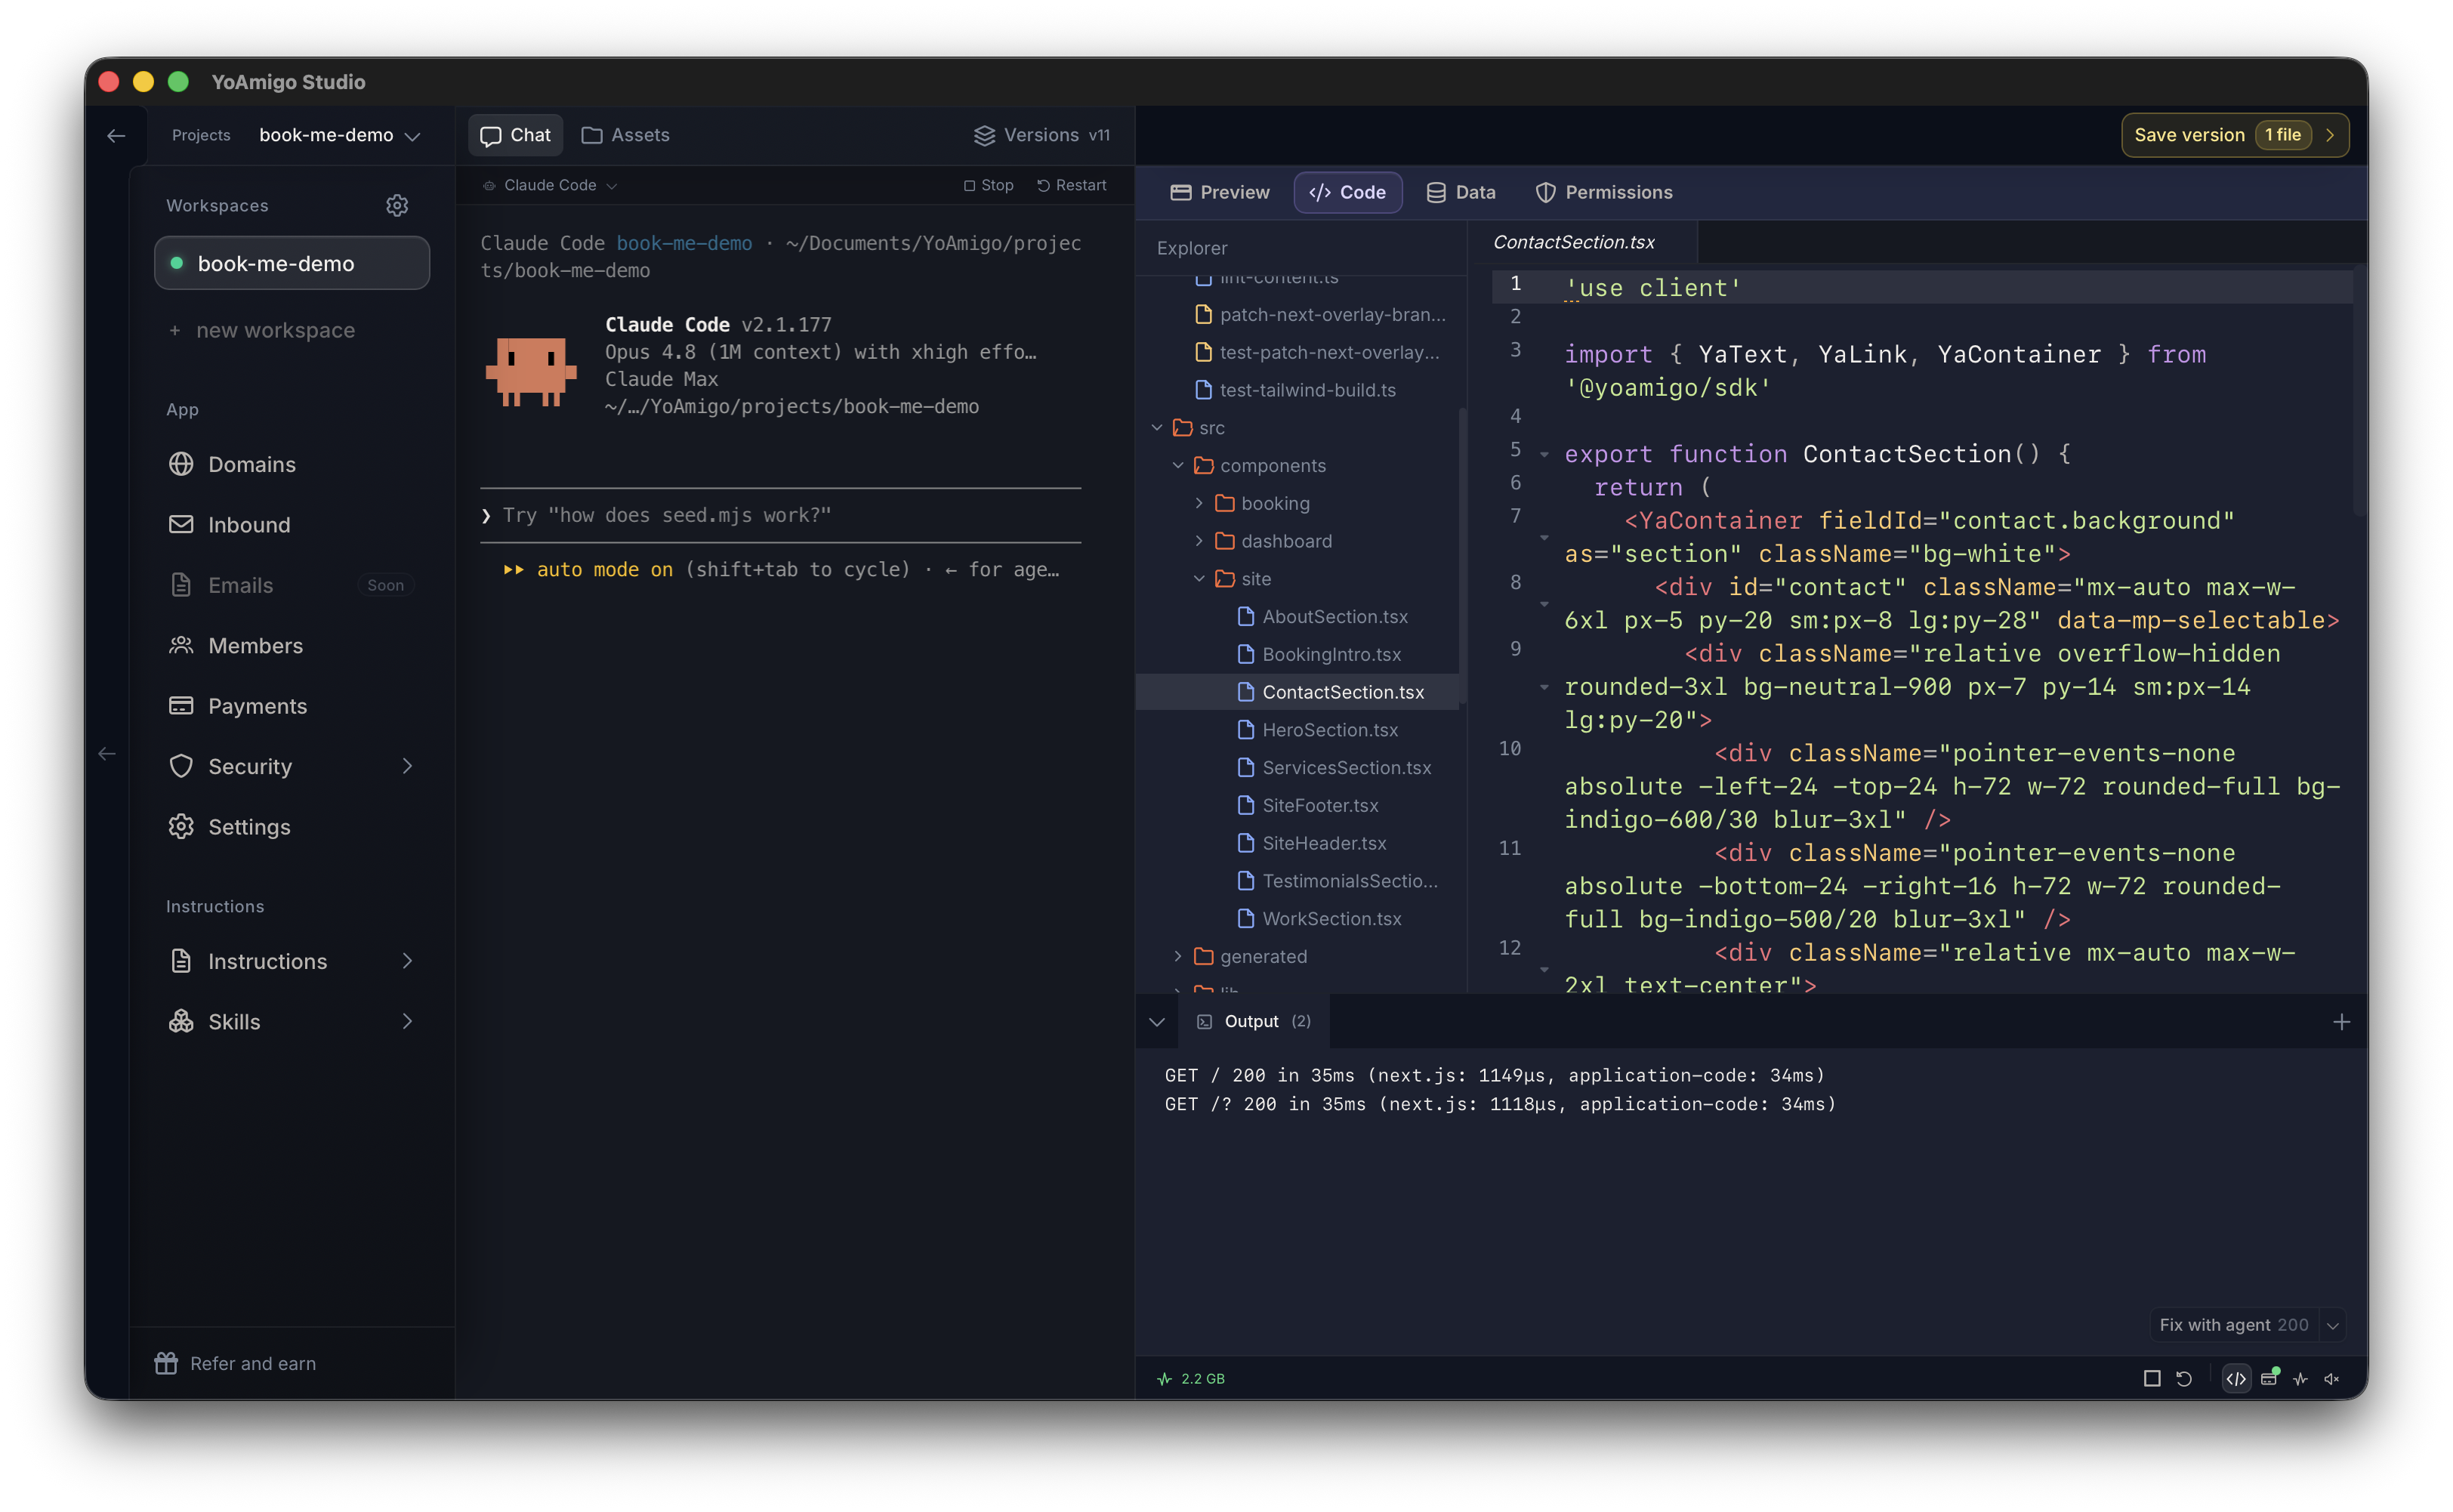Open the Fix with agent dropdown arrow

(2332, 1325)
